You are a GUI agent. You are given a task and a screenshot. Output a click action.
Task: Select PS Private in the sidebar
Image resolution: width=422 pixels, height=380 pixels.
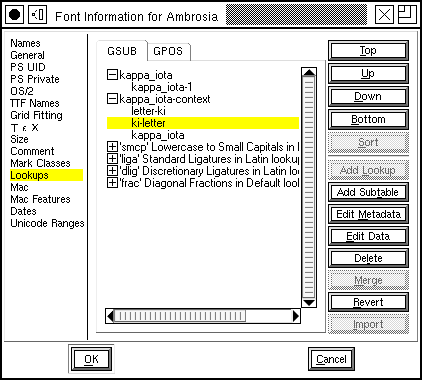point(35,79)
